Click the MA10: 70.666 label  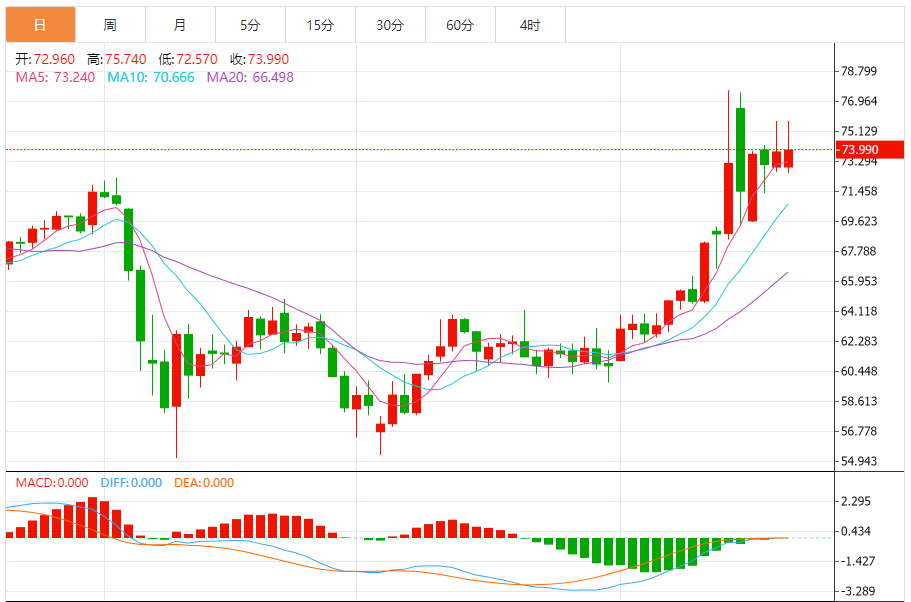coord(150,77)
